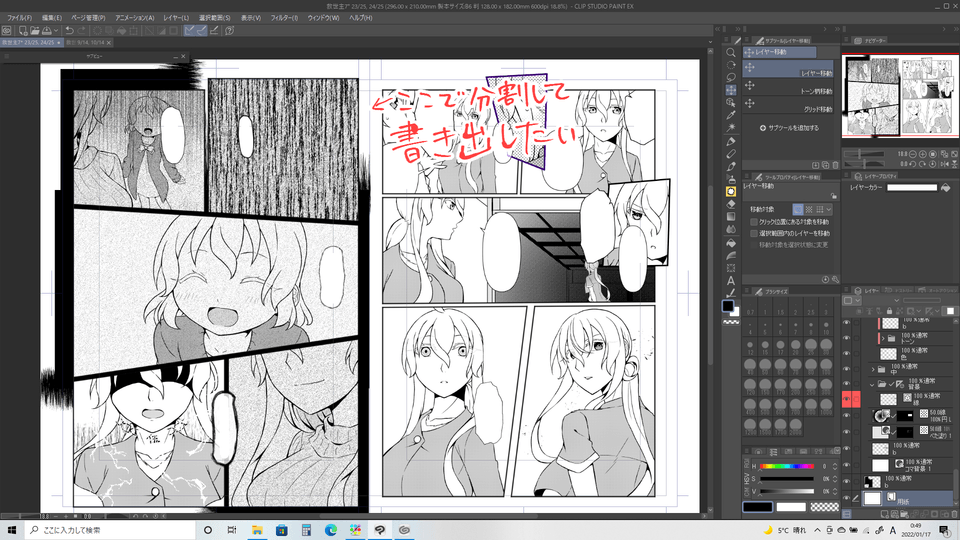Click the hue H rainbow slider
The height and width of the screenshot is (540, 960).
787,467
